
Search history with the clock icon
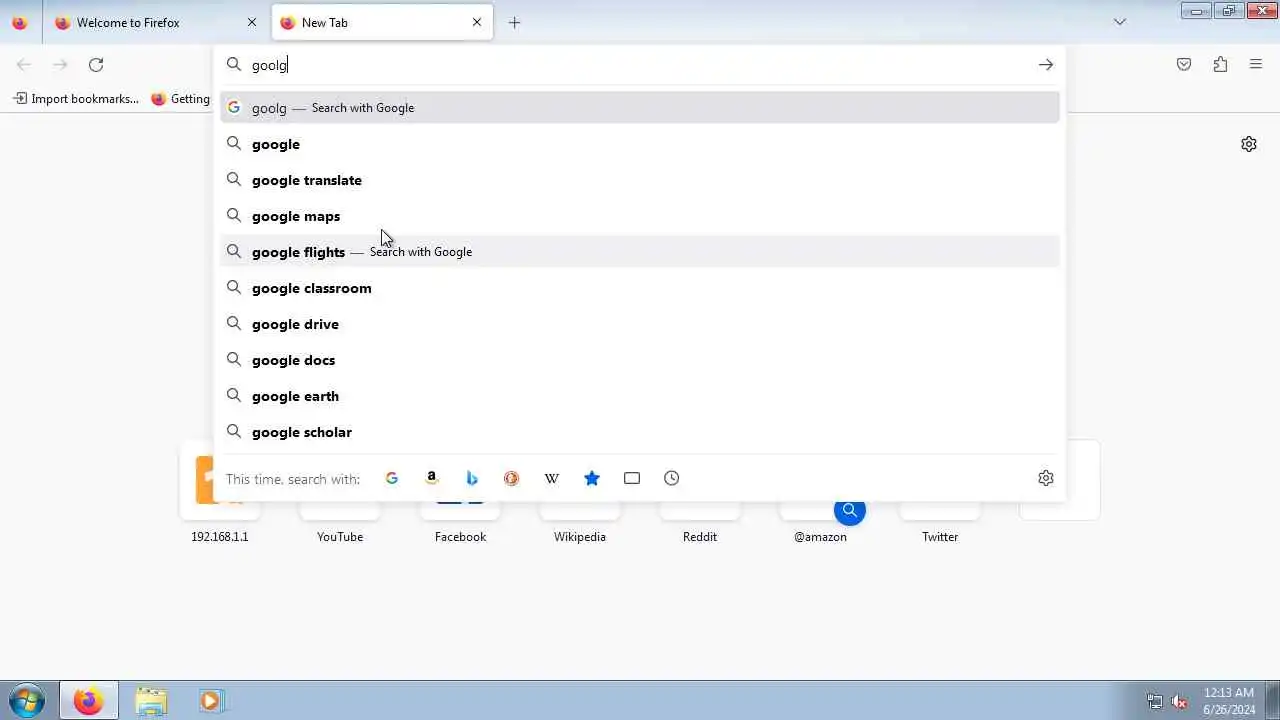672,478
